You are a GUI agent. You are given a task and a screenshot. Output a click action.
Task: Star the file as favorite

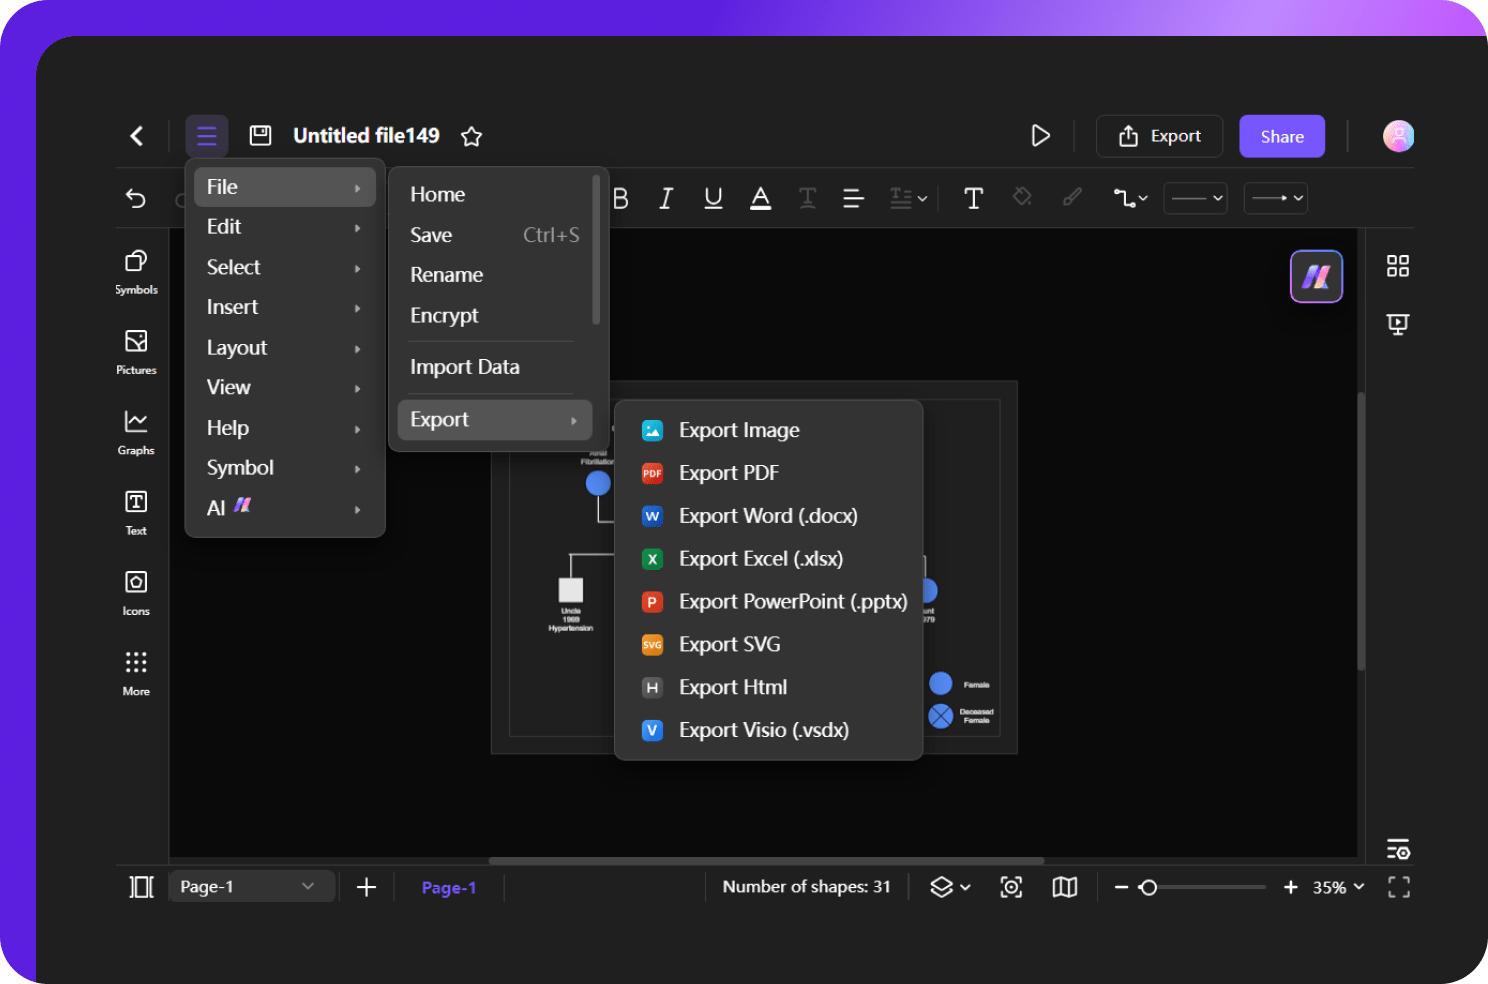click(x=472, y=136)
